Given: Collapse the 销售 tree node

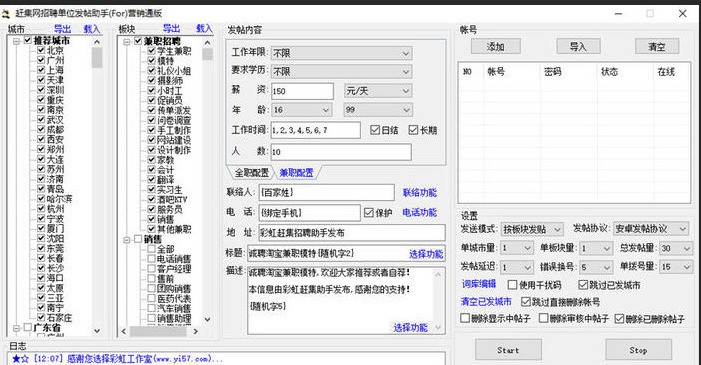Looking at the screenshot, I should [127, 239].
